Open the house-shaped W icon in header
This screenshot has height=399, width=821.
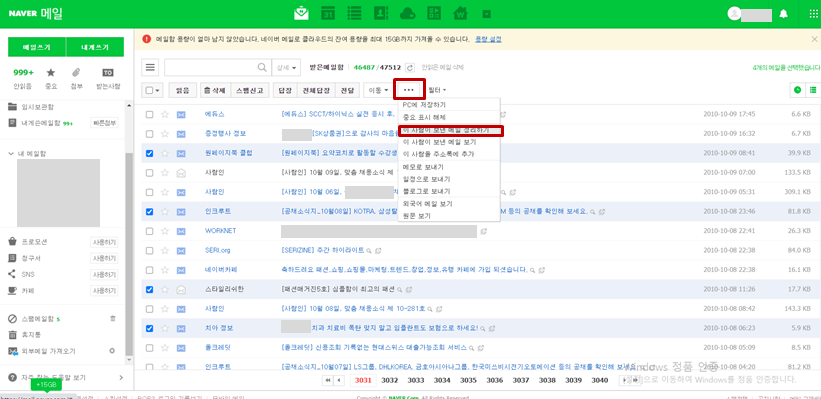(461, 14)
